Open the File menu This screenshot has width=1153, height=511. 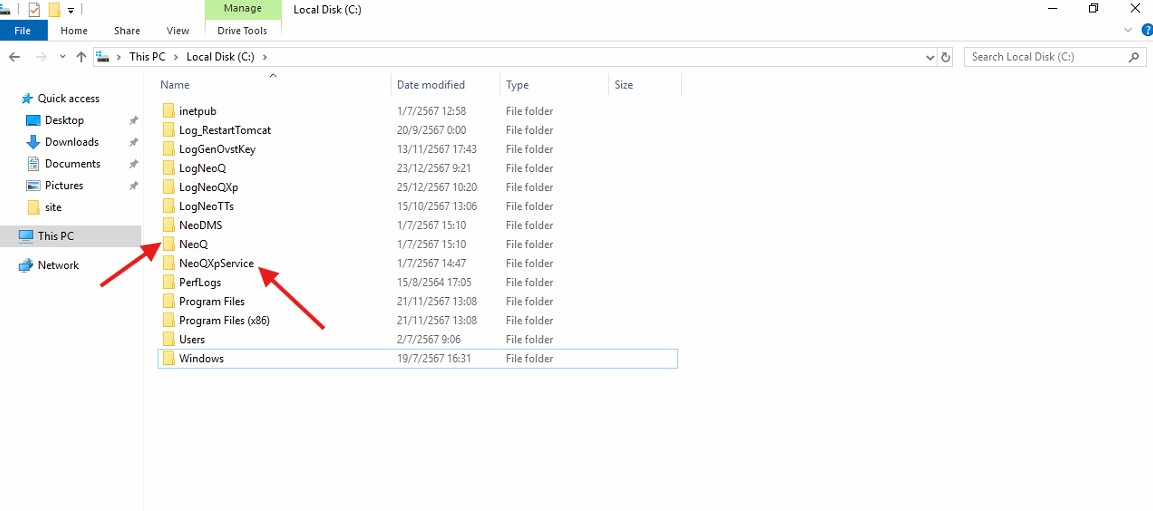tap(22, 31)
